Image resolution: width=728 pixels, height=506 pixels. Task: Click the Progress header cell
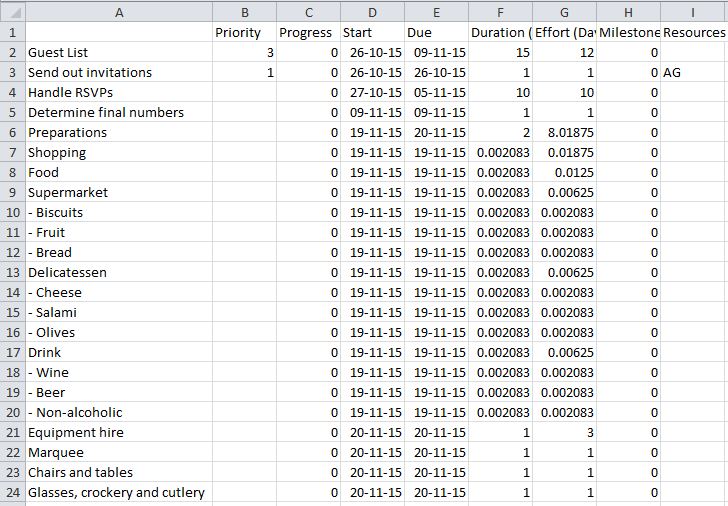pyautogui.click(x=306, y=32)
